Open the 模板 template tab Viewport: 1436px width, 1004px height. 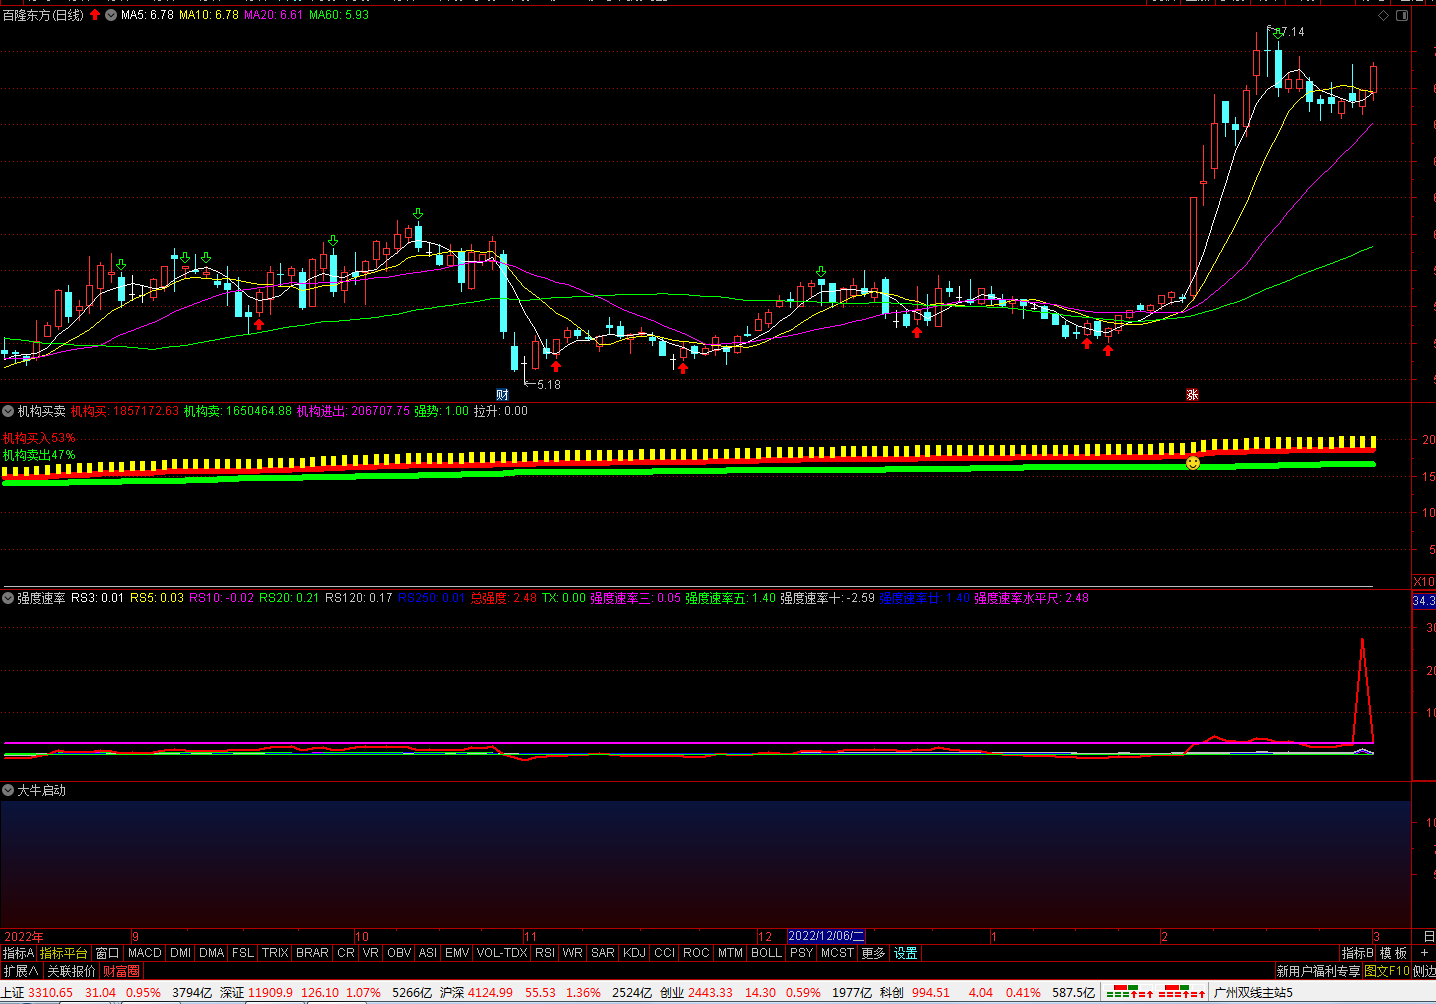[x=1394, y=953]
